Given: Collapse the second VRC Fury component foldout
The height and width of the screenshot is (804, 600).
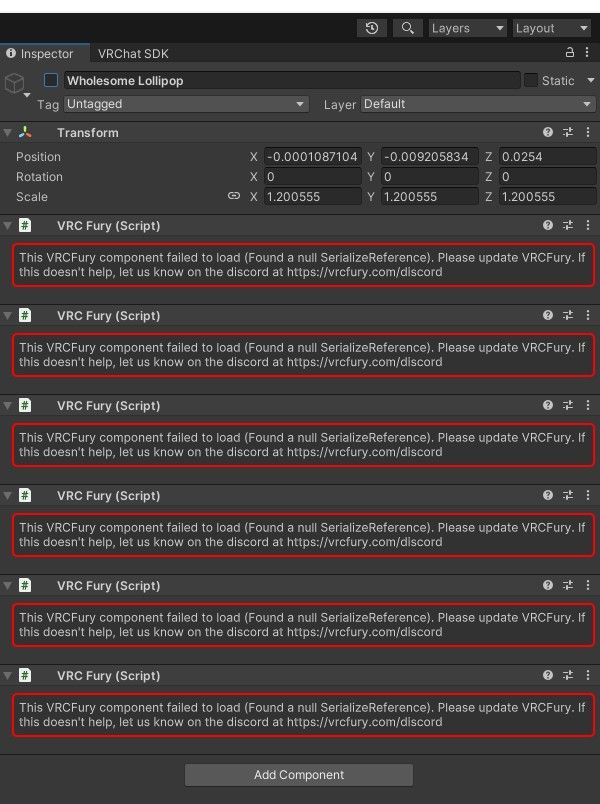Looking at the screenshot, I should 8,315.
